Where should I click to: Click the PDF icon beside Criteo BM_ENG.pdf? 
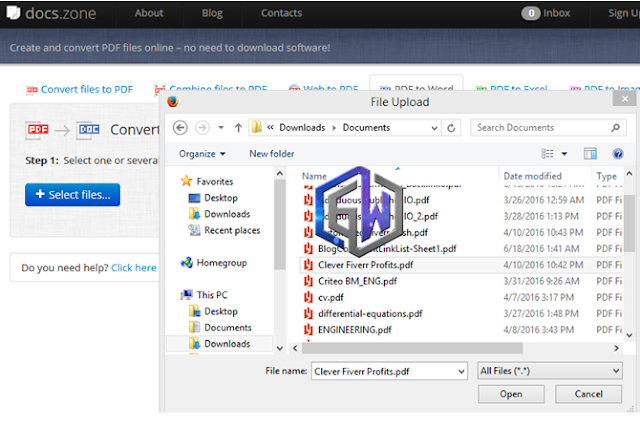tap(308, 281)
